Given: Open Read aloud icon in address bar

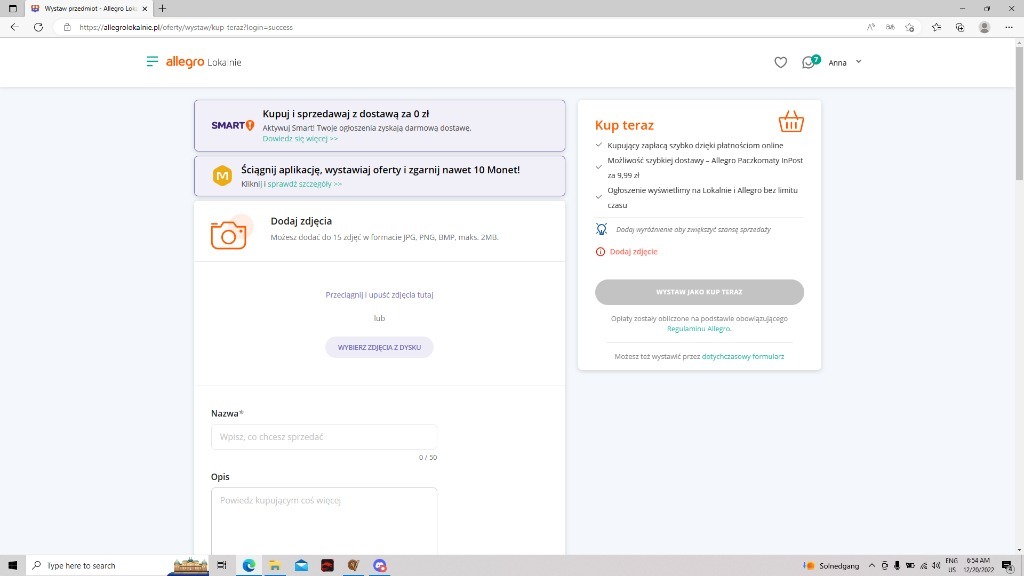Looking at the screenshot, I should 871,27.
